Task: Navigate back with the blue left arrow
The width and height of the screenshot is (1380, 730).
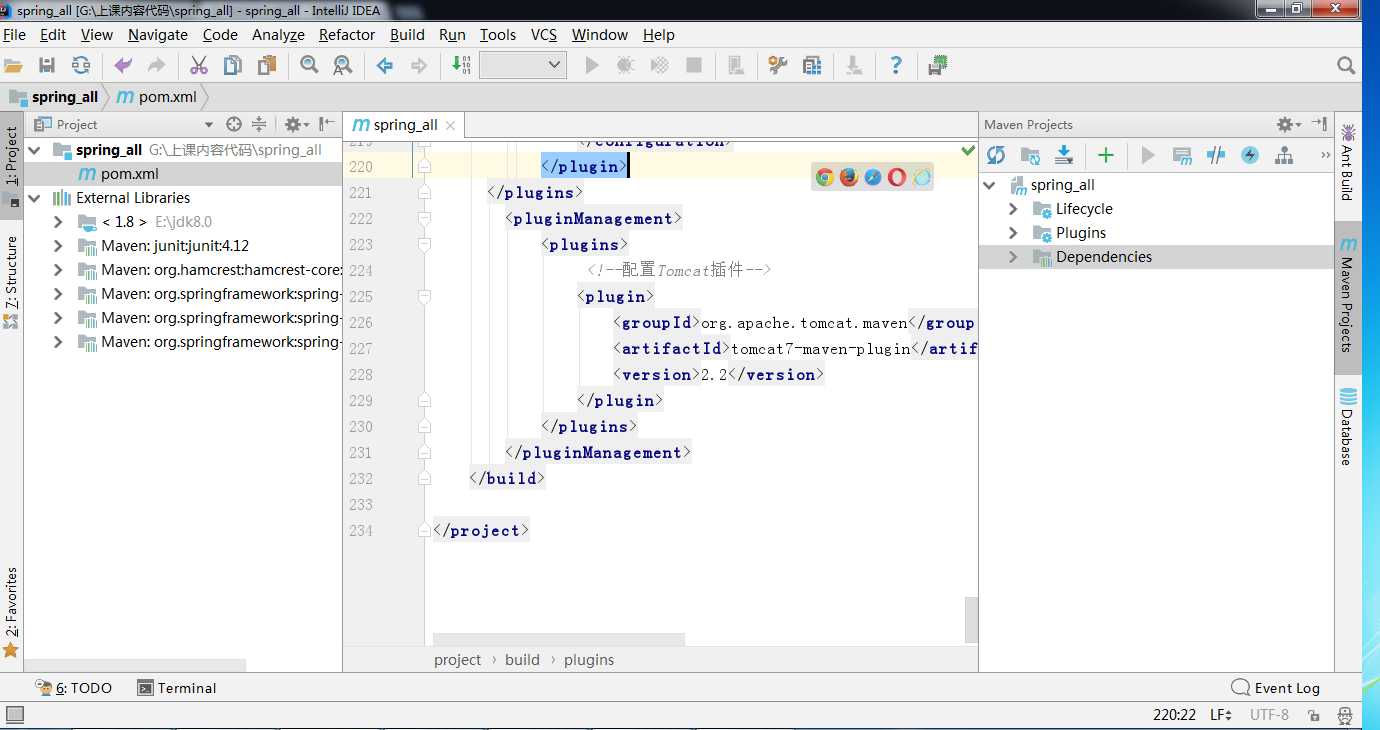Action: pyautogui.click(x=385, y=65)
